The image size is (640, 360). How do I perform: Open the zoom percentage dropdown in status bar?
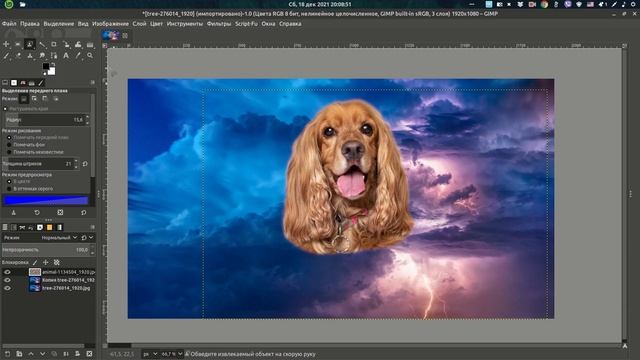(172, 354)
